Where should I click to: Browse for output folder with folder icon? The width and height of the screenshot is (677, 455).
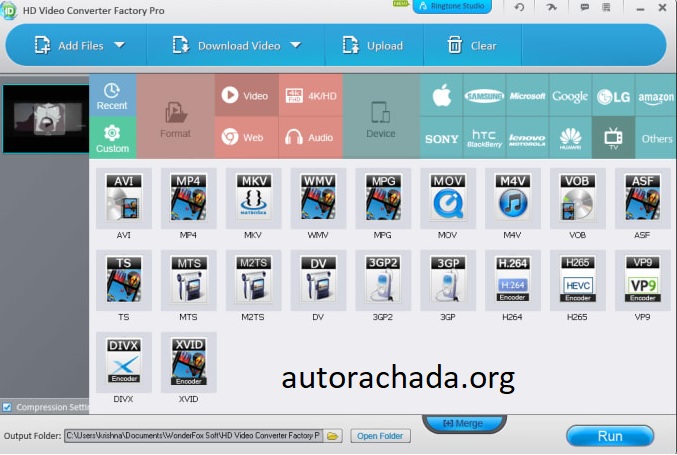point(332,436)
